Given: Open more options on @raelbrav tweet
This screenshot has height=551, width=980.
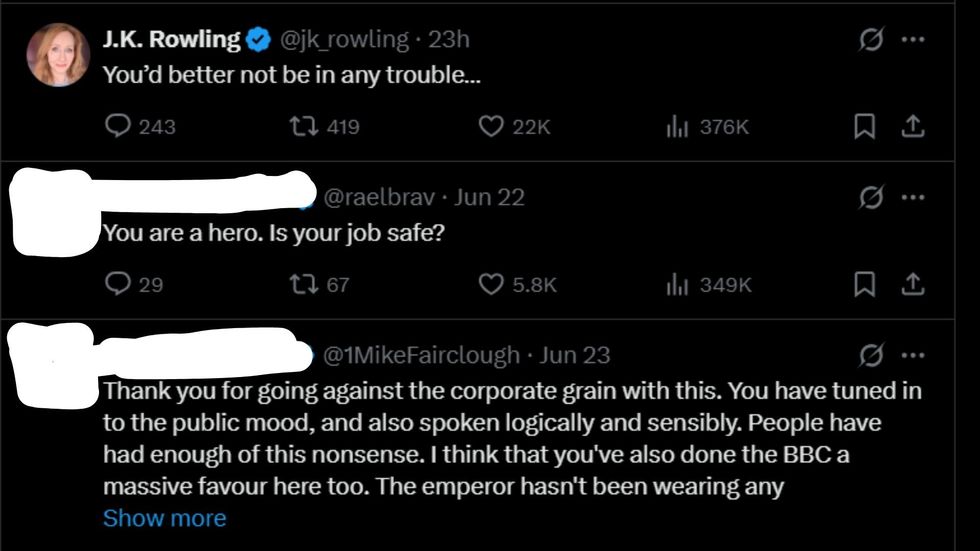Looking at the screenshot, I should click(x=912, y=197).
